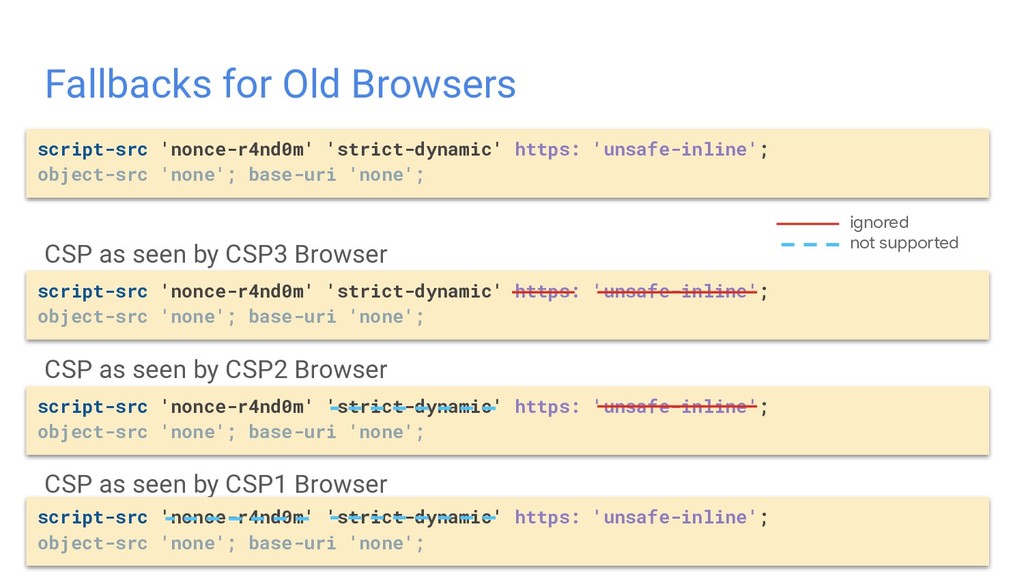1024x576 pixels.
Task: Click 'unsafe-inline' in the CSP1 box
Action: coord(675,518)
